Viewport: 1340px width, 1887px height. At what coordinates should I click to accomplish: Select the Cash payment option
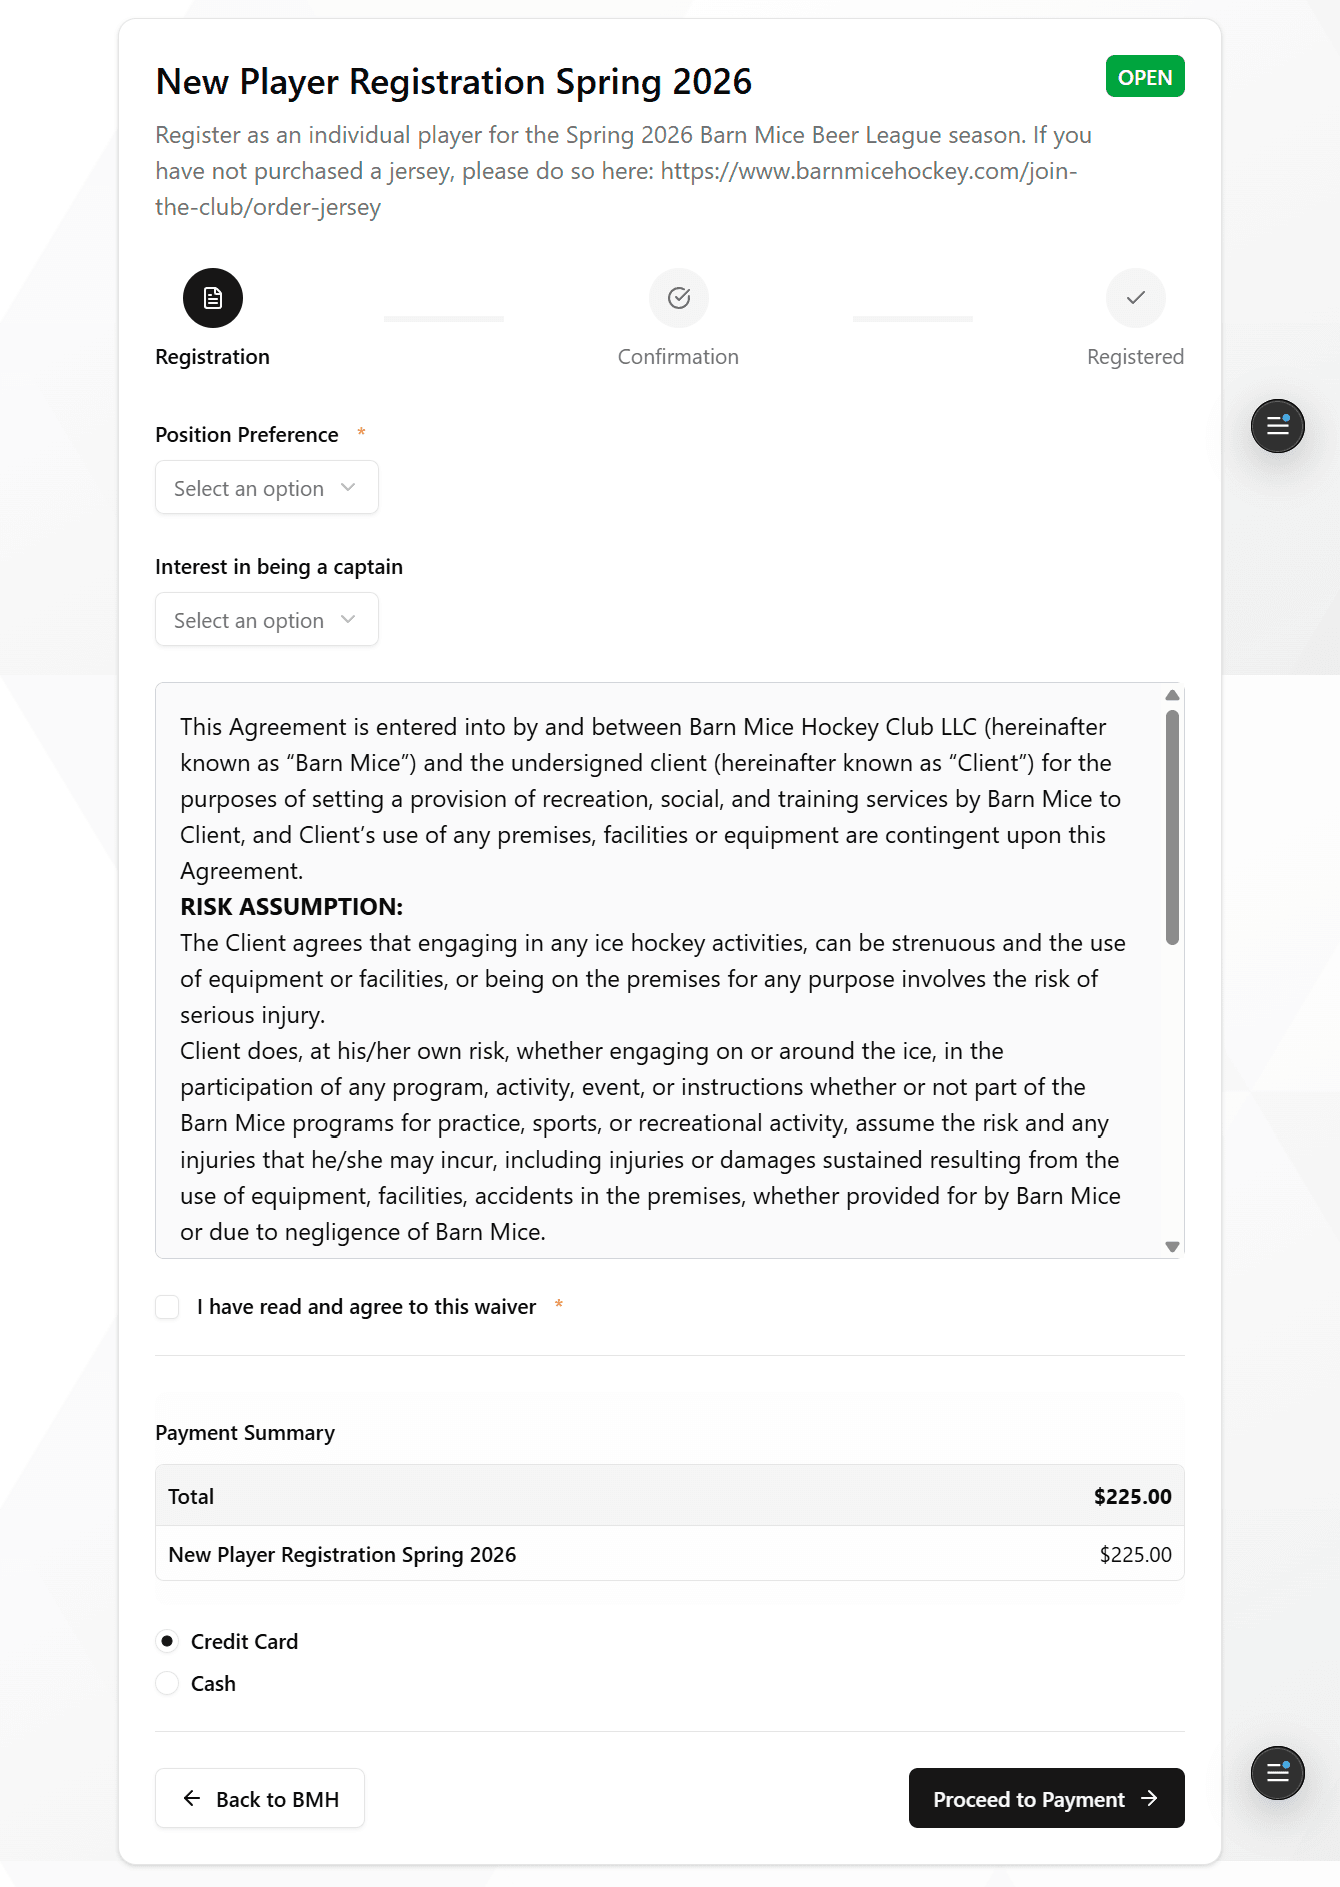(167, 1683)
